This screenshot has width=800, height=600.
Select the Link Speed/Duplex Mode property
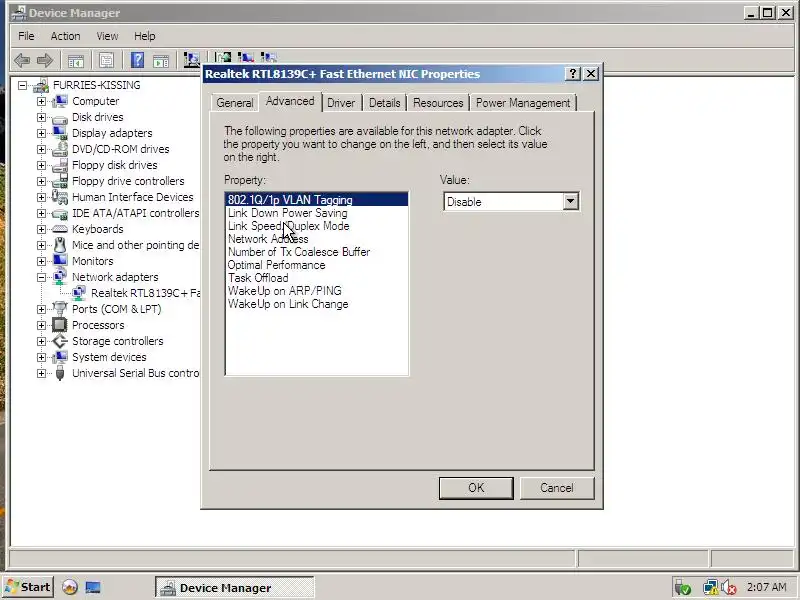[x=316, y=226]
